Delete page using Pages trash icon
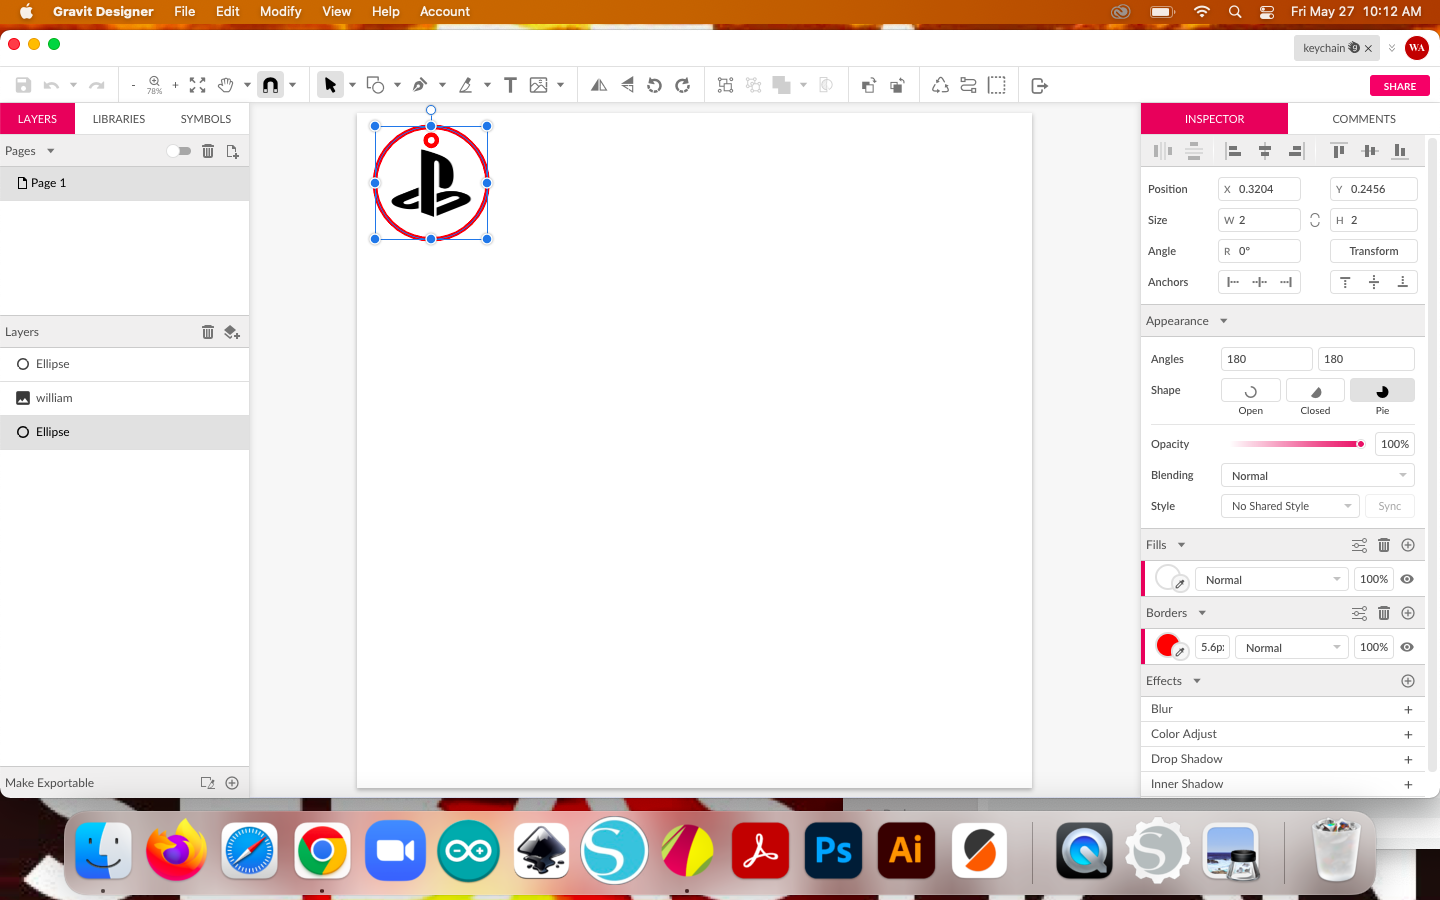The height and width of the screenshot is (900, 1440). tap(208, 151)
